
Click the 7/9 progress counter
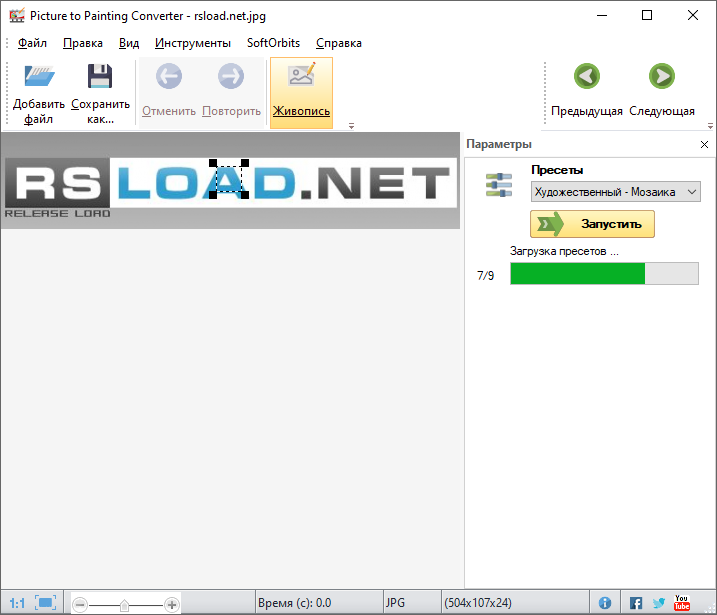(486, 276)
